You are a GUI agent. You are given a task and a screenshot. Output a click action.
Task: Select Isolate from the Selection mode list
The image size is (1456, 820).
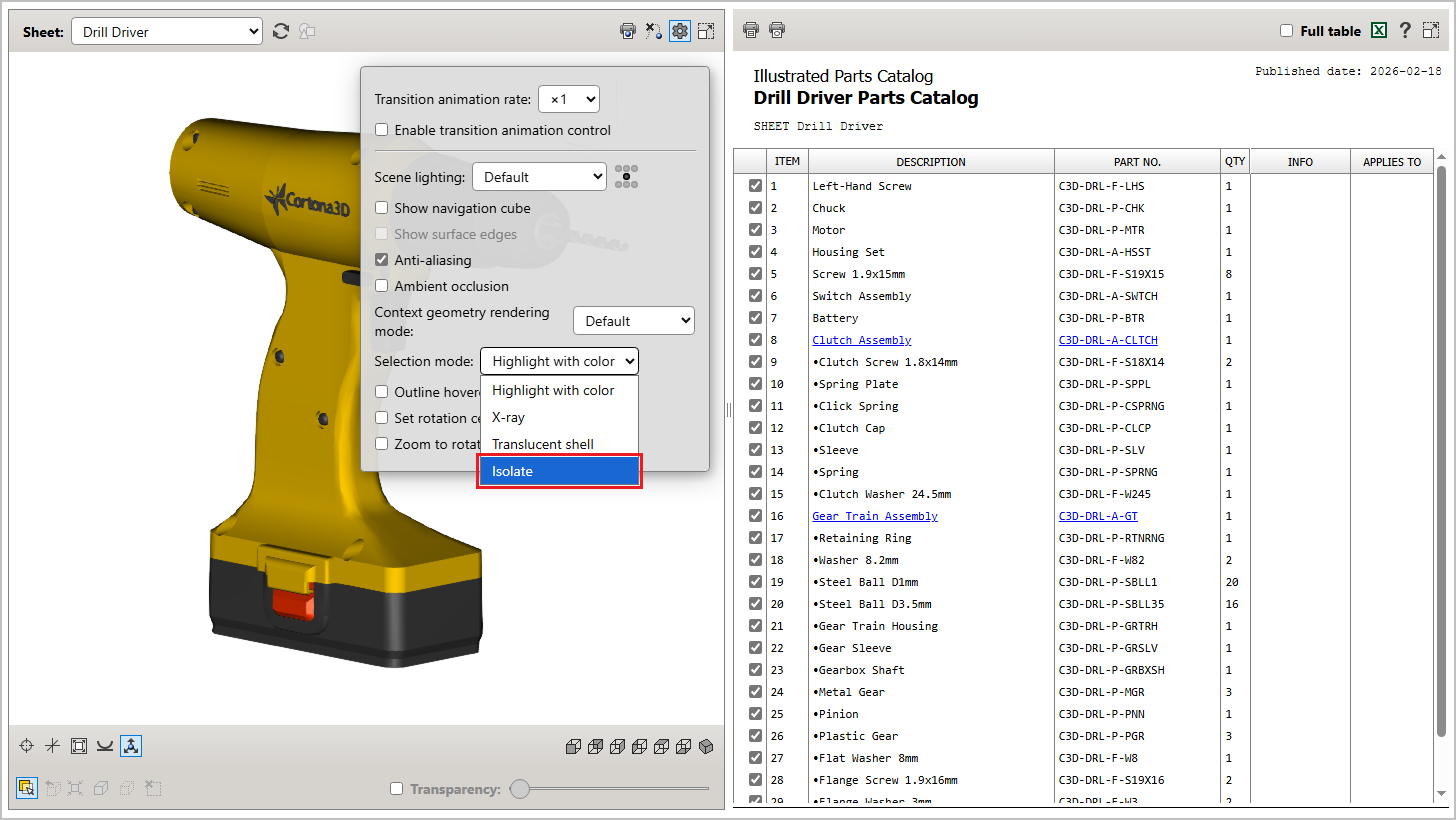coord(559,471)
